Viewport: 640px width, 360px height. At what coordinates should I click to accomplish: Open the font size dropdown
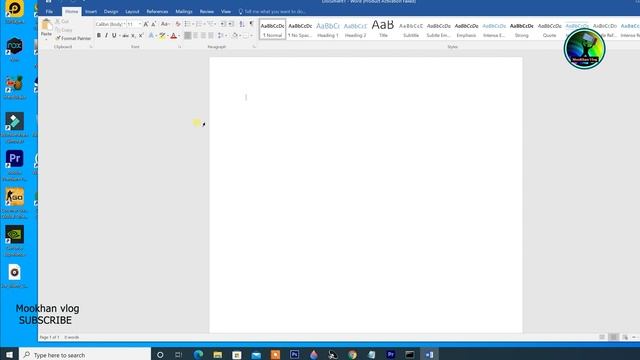point(140,24)
